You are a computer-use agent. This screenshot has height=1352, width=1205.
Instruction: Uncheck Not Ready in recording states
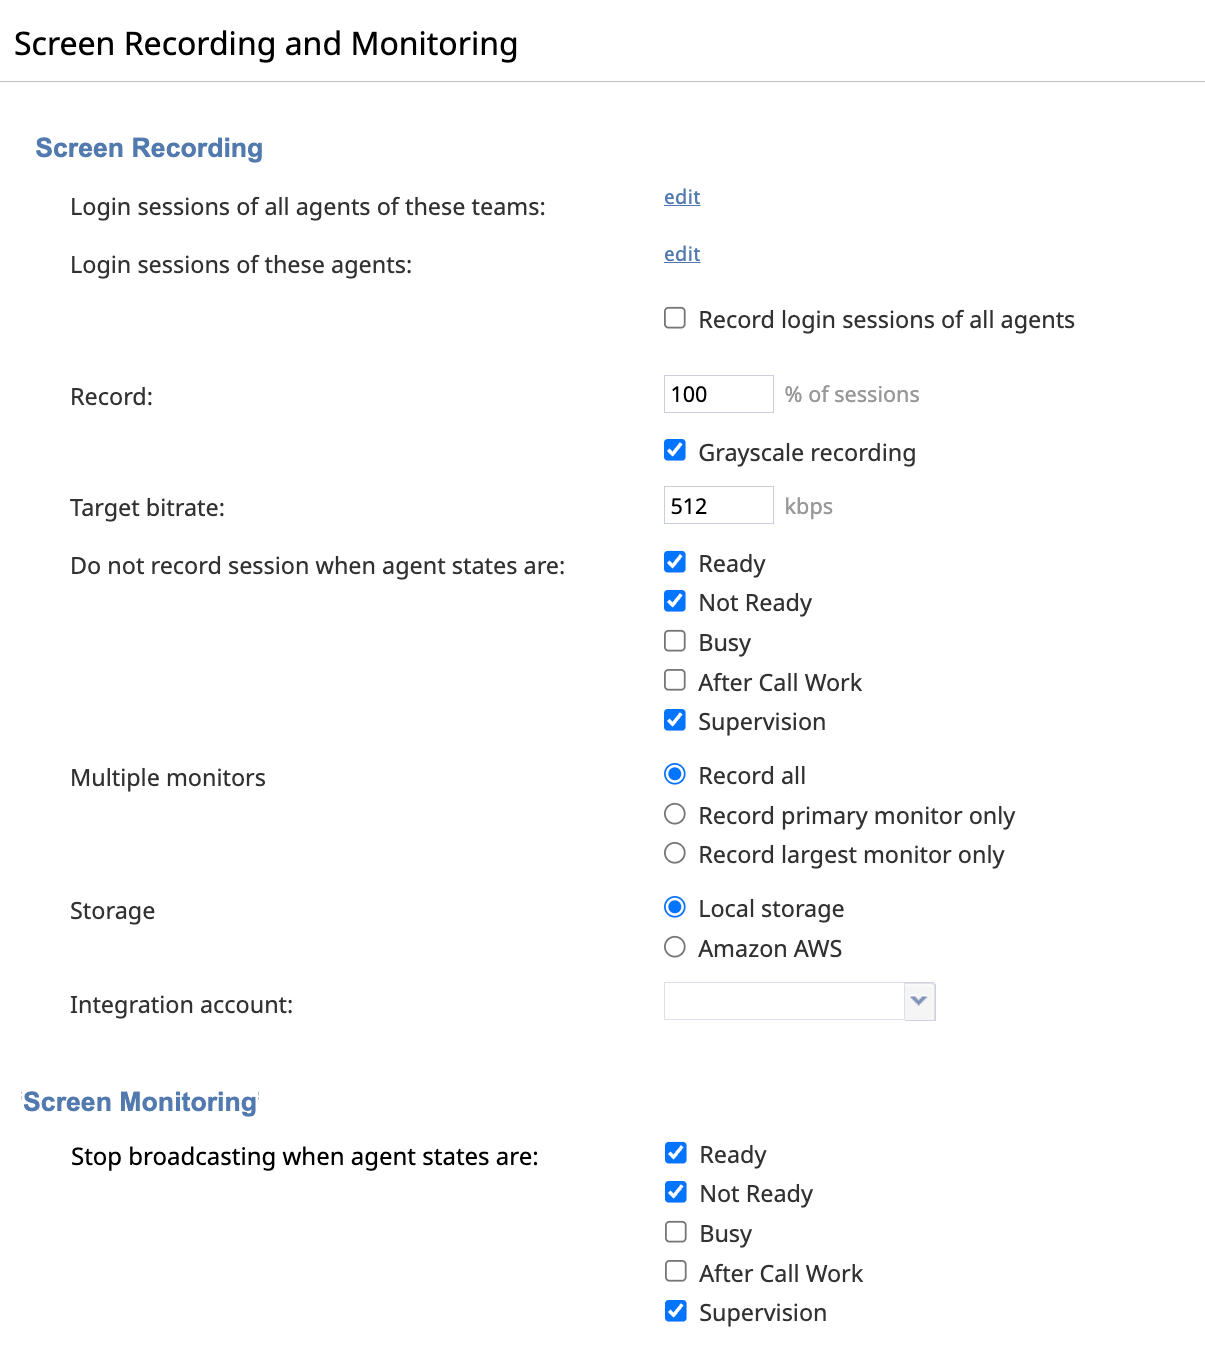pyautogui.click(x=675, y=601)
